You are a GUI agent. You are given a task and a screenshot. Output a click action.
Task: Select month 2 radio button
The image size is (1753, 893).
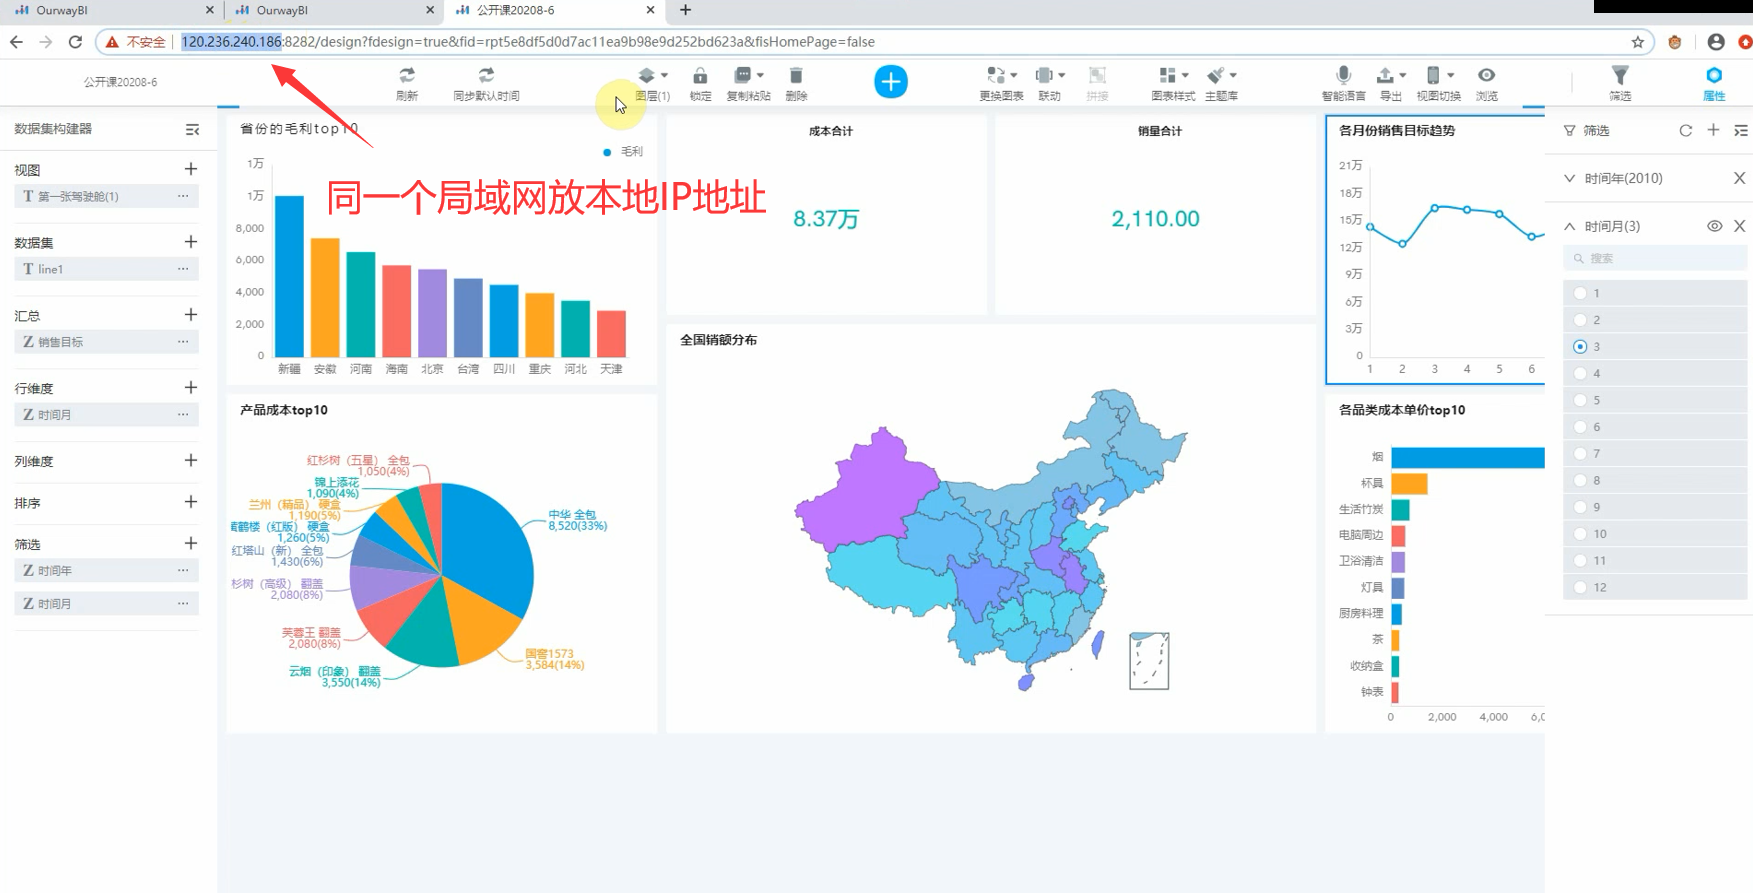(1580, 320)
